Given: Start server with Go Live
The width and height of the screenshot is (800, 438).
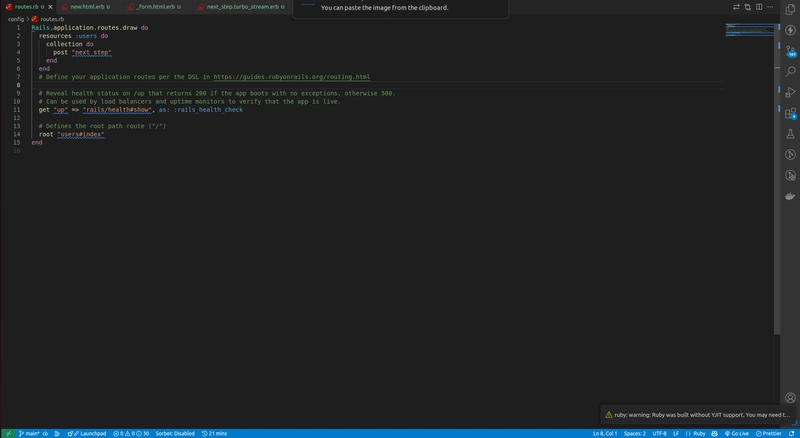Looking at the screenshot, I should click(737, 433).
